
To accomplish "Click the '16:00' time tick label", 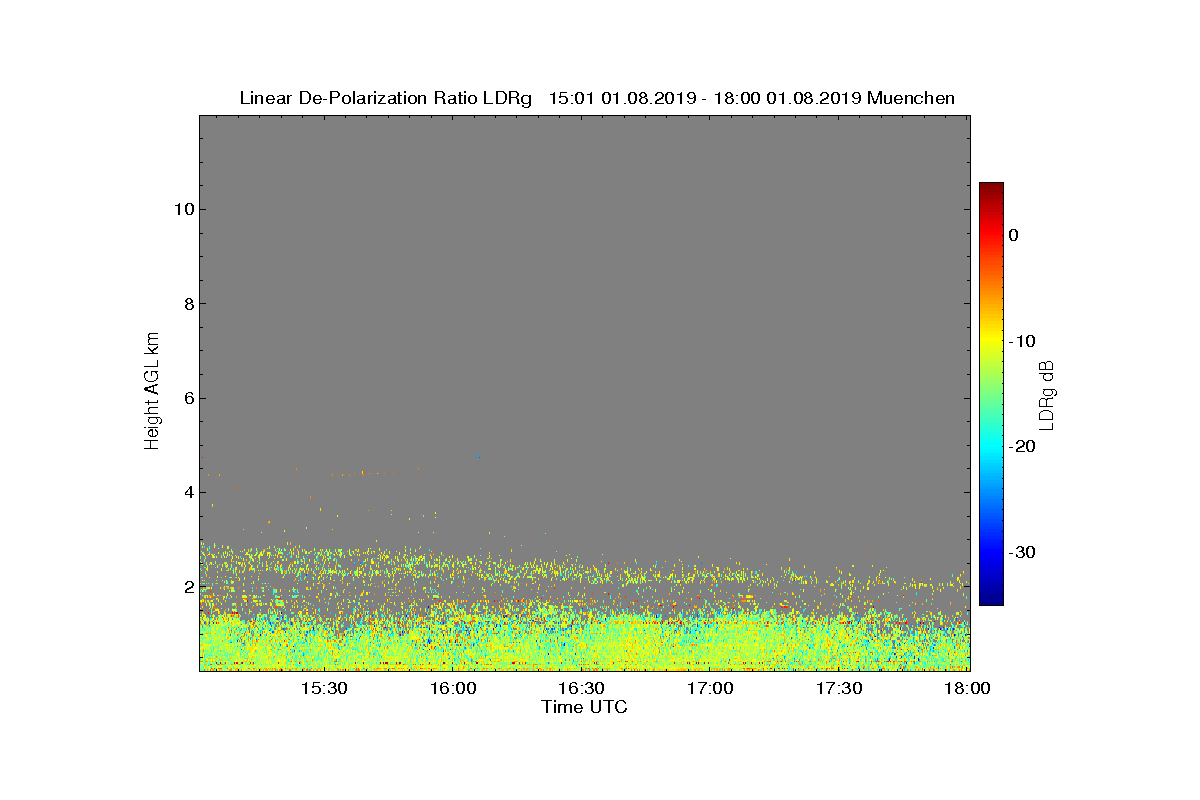I will 453,689.
